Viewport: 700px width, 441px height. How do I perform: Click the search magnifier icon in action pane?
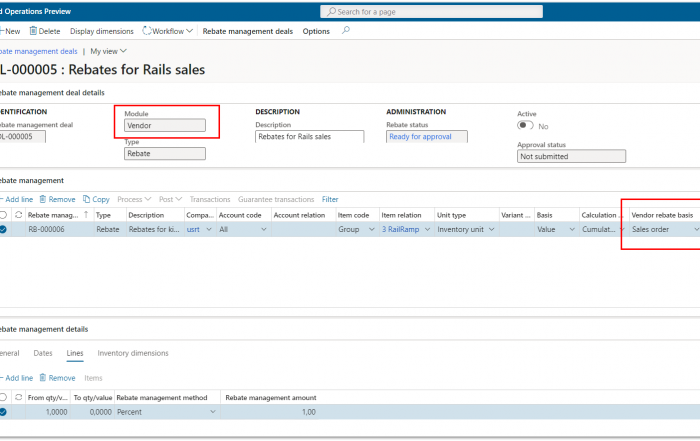(x=346, y=30)
